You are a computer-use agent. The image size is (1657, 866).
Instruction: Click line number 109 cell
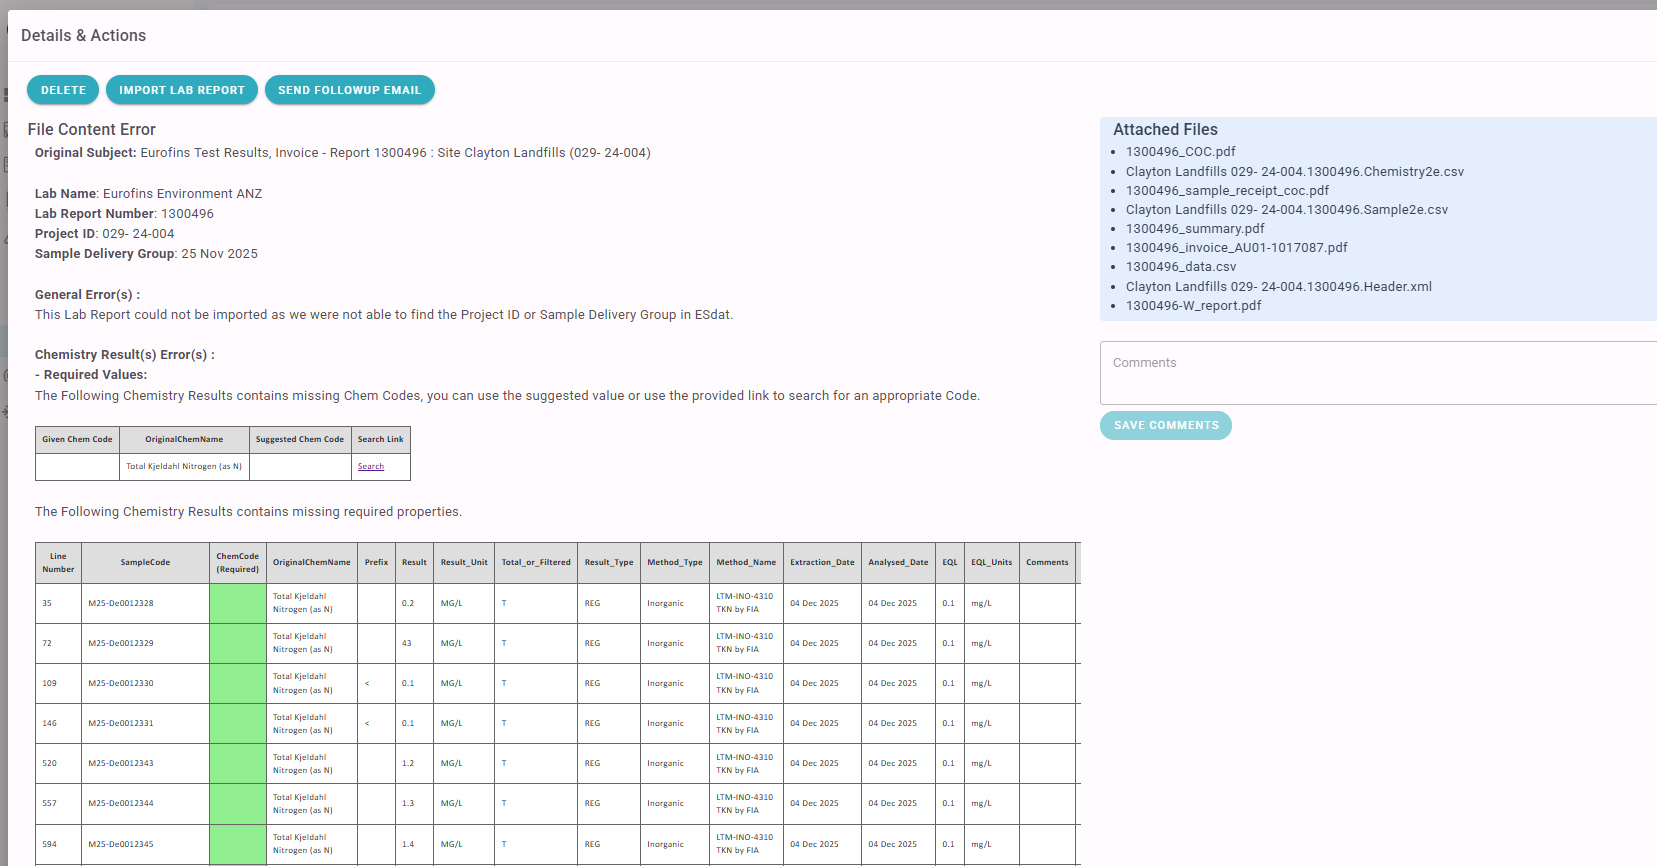coord(58,683)
